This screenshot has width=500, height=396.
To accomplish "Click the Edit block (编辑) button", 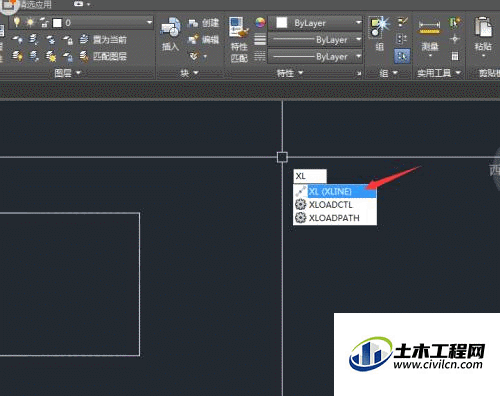I will click(x=203, y=40).
